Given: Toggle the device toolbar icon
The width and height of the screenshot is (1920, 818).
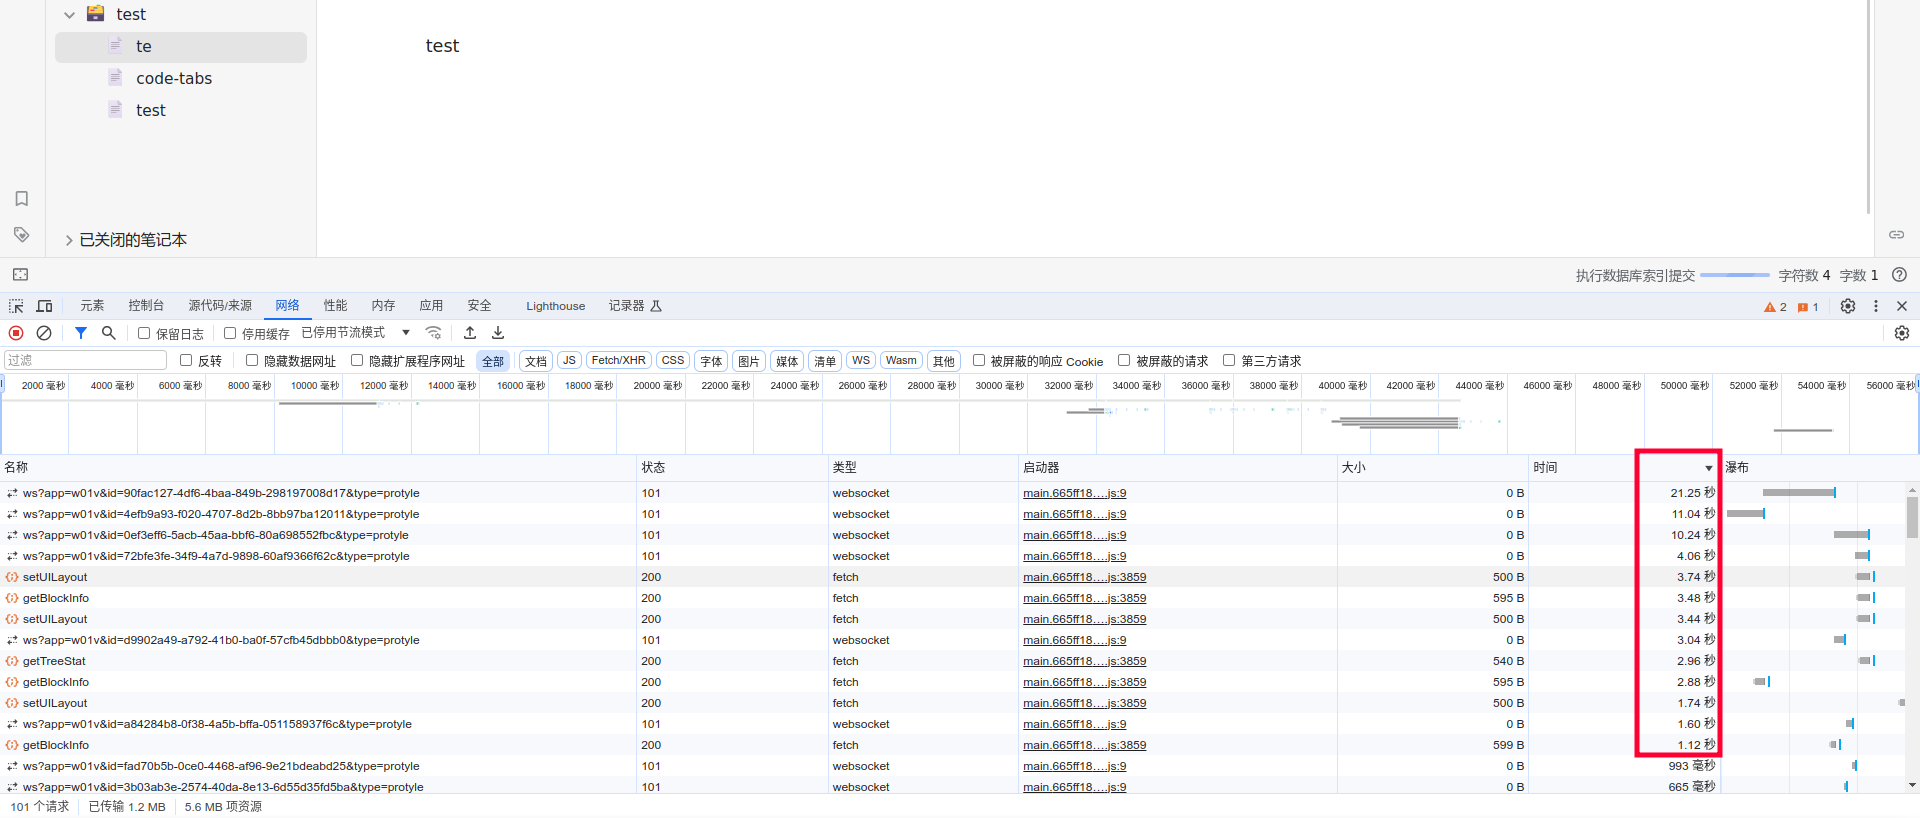Looking at the screenshot, I should 44,306.
